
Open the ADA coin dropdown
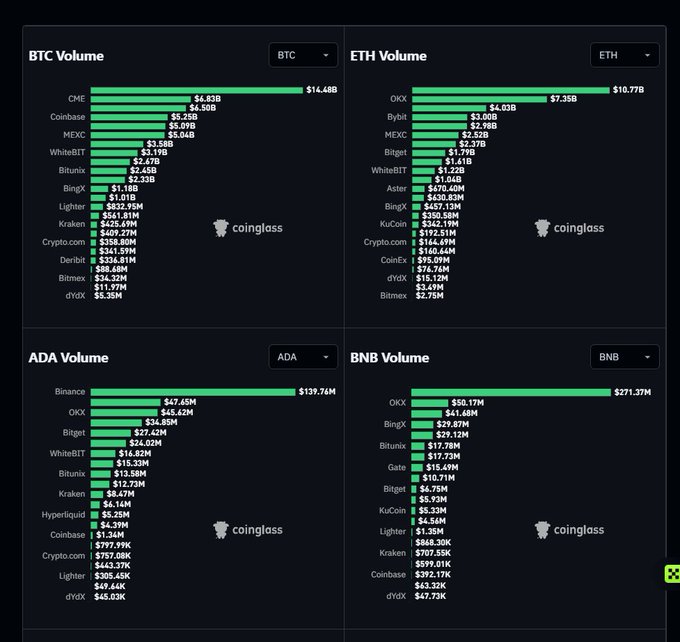pyautogui.click(x=303, y=357)
